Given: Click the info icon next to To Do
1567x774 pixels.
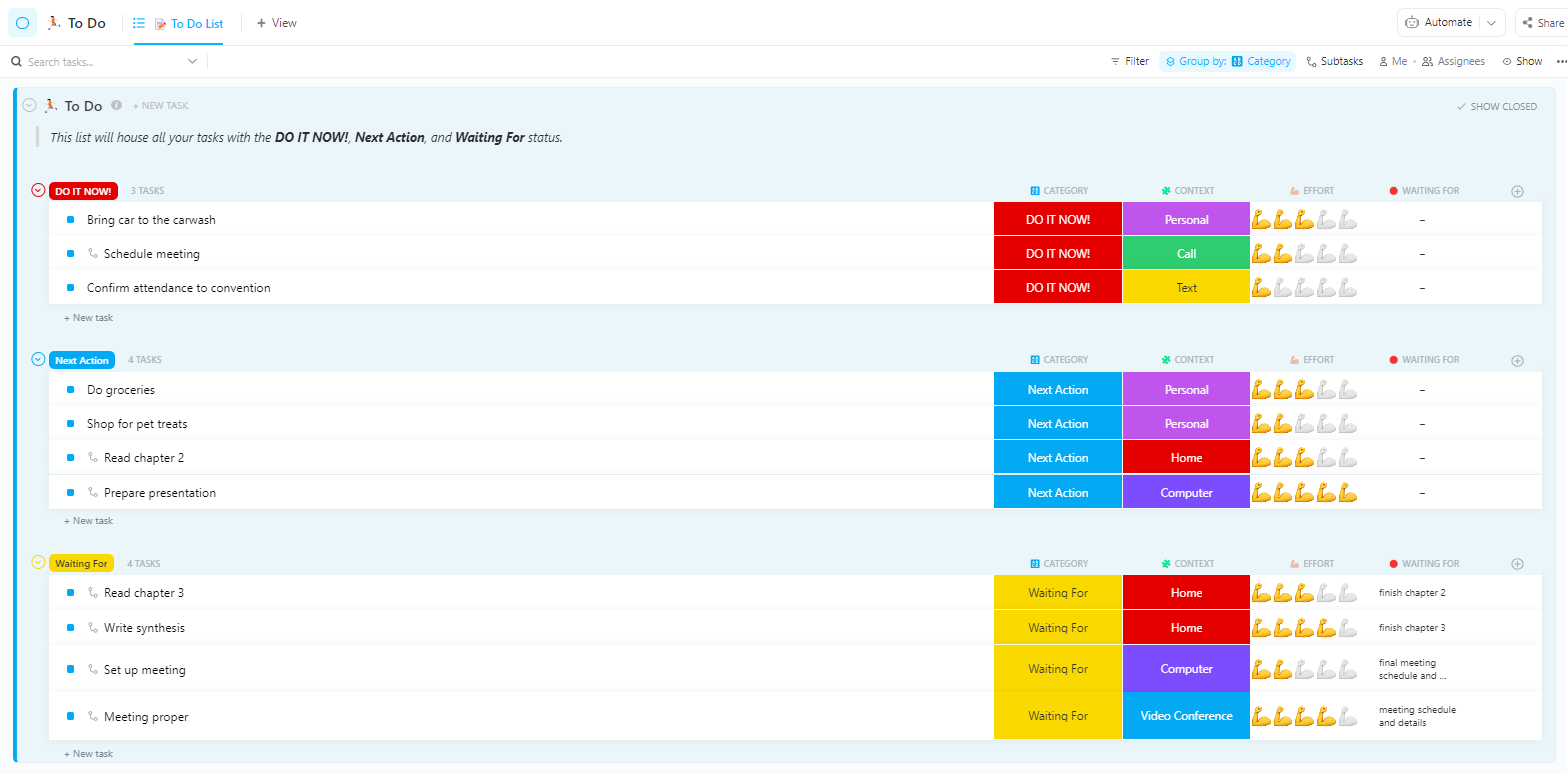Looking at the screenshot, I should point(116,105).
